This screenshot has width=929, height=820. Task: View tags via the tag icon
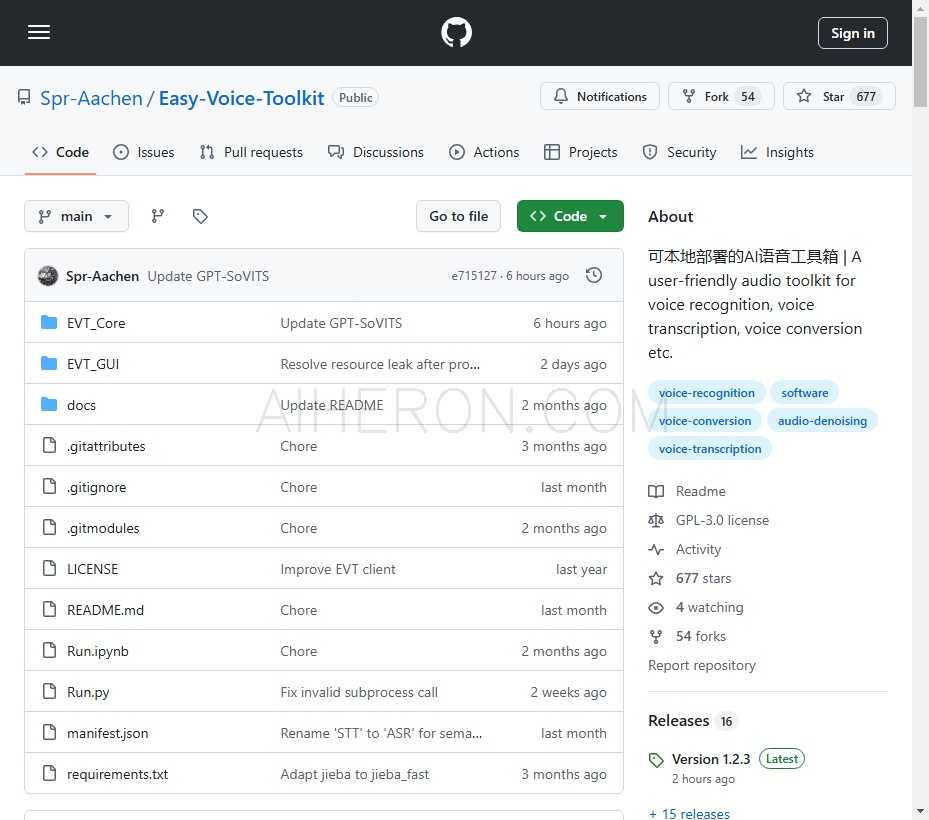pos(200,216)
